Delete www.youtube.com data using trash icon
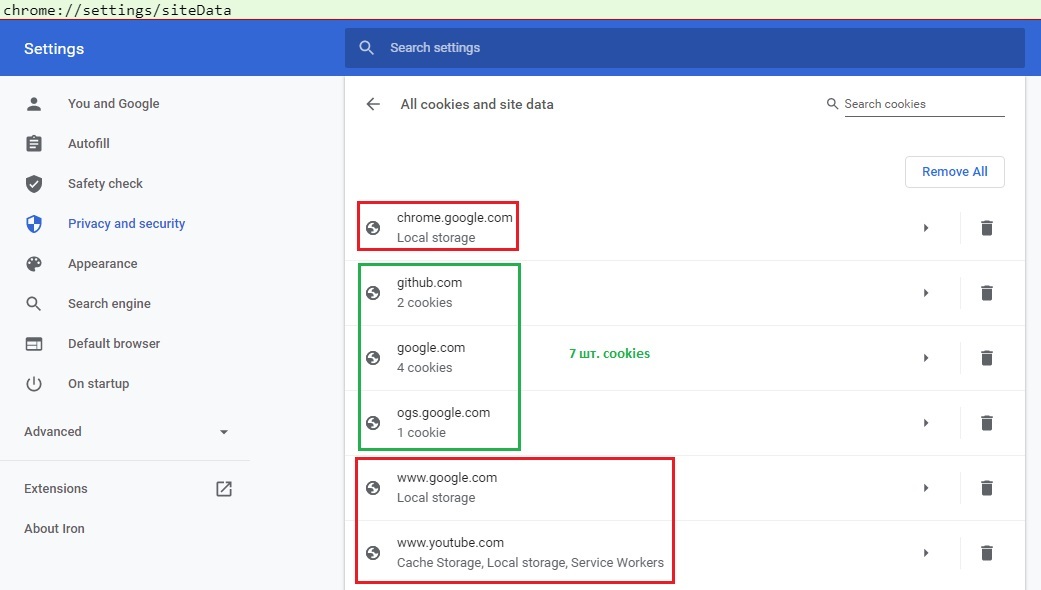Viewport: 1041px width, 590px height. click(x=987, y=553)
